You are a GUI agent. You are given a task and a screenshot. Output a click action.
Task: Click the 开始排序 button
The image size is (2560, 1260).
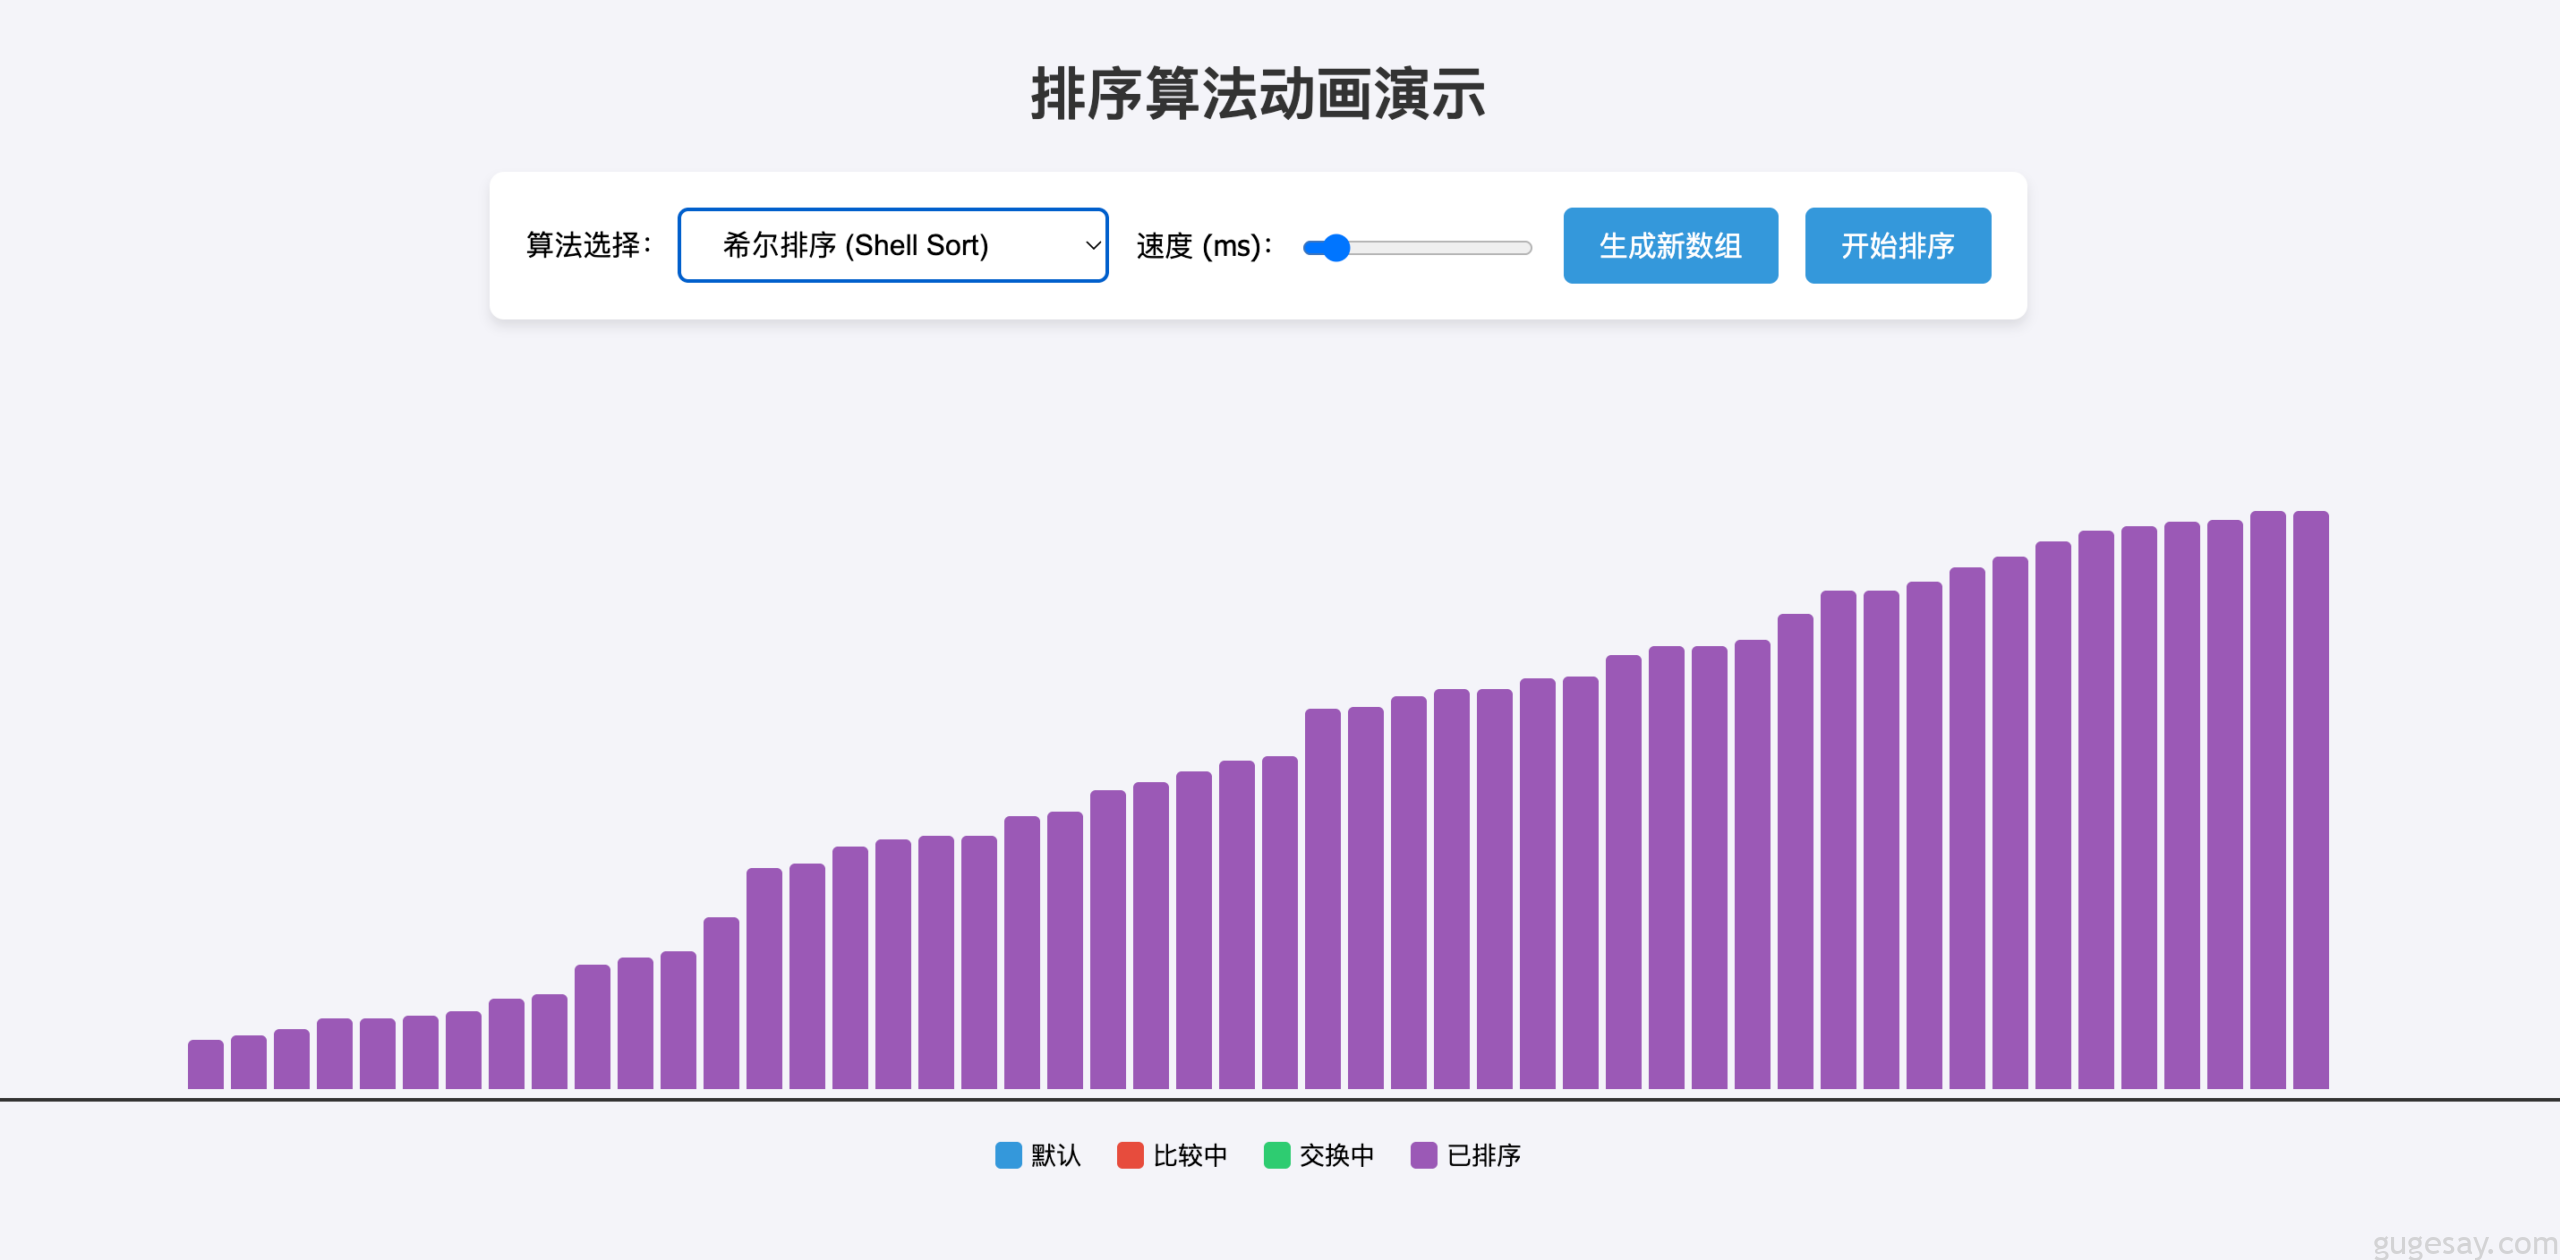pyautogui.click(x=1897, y=245)
